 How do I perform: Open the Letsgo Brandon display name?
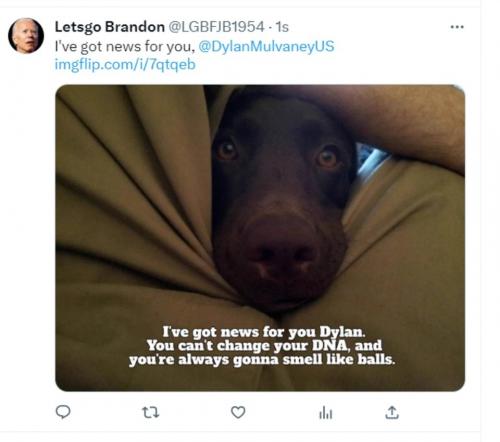tap(110, 27)
